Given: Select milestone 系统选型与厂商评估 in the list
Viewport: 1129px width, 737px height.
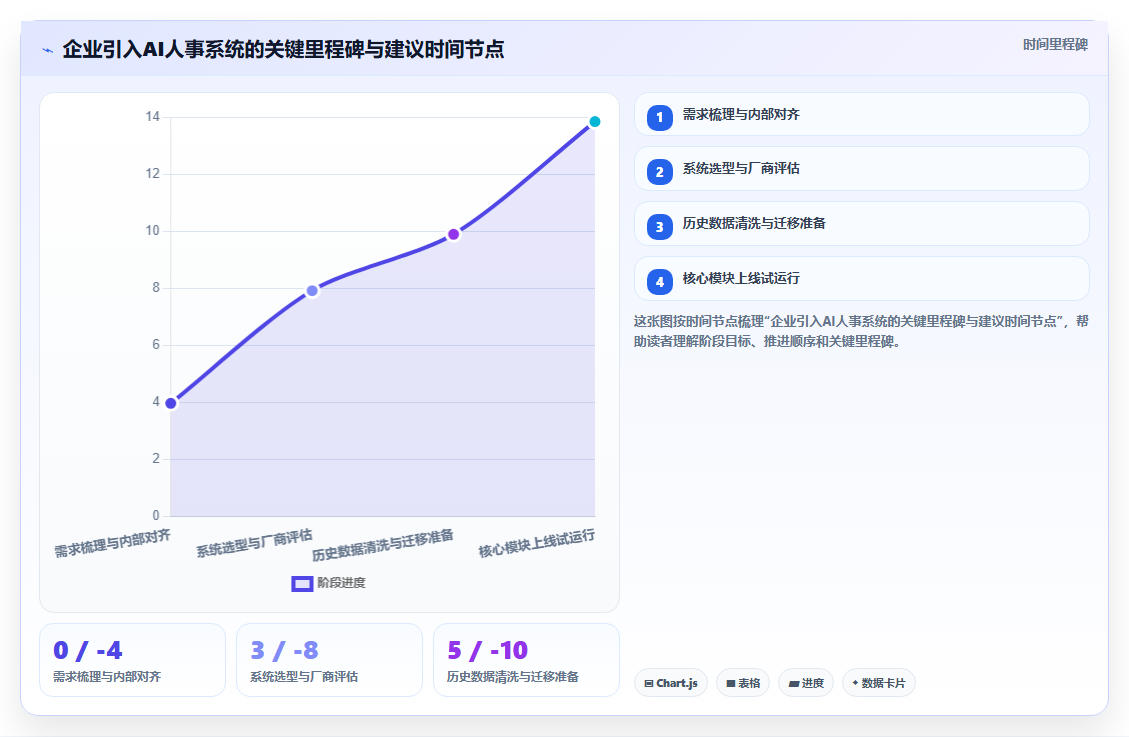Looking at the screenshot, I should [x=861, y=169].
